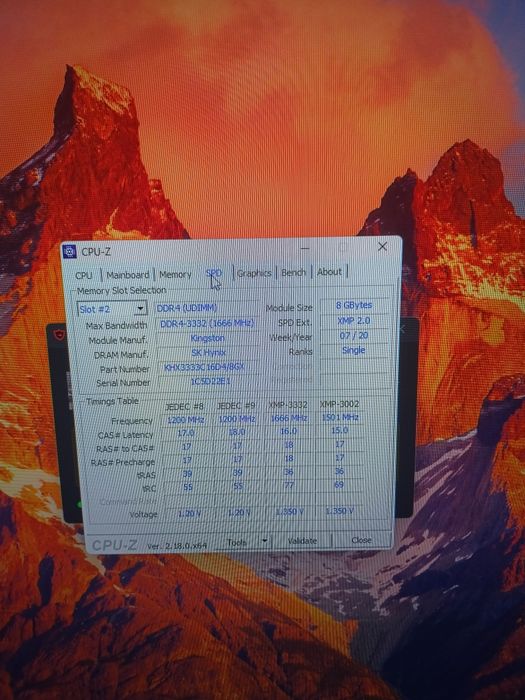Click the SK Hynix DRAM manufacturer value
The width and height of the screenshot is (525, 700).
click(x=208, y=353)
